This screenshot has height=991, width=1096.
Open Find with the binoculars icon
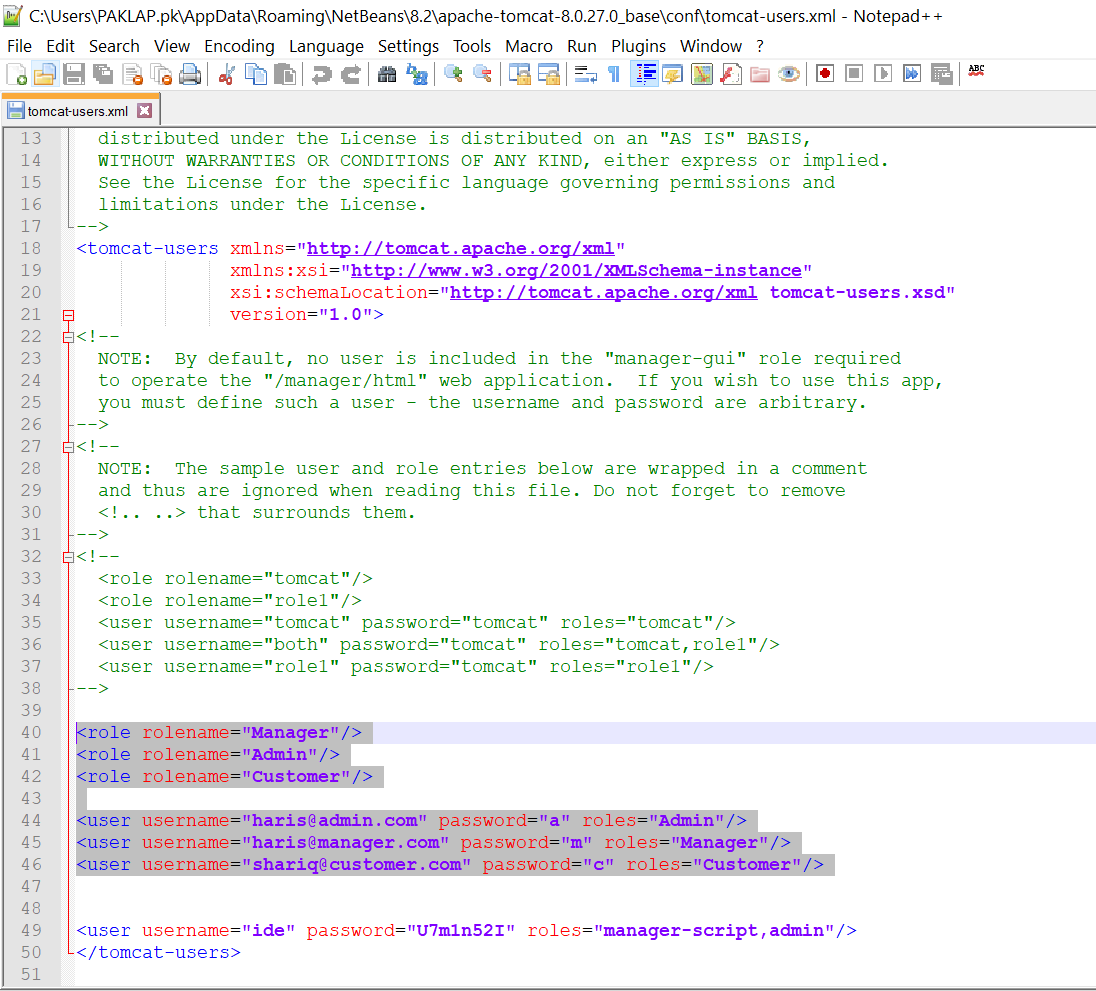(387, 74)
